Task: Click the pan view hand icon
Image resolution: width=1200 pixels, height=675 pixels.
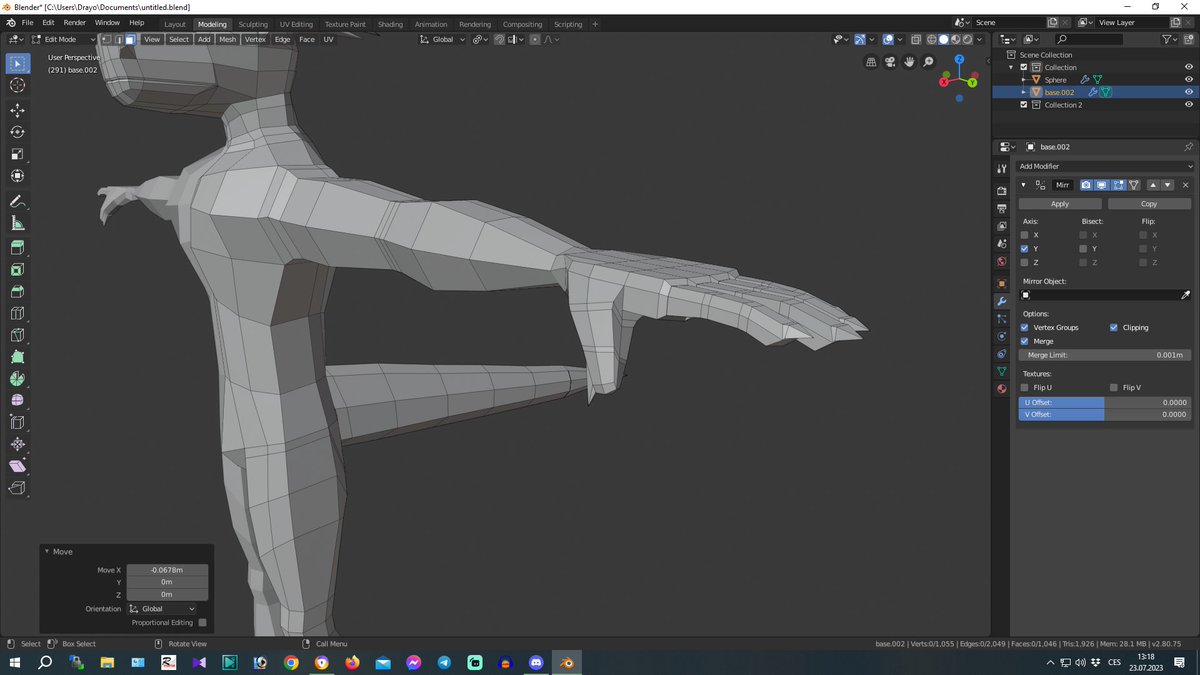Action: pyautogui.click(x=909, y=62)
